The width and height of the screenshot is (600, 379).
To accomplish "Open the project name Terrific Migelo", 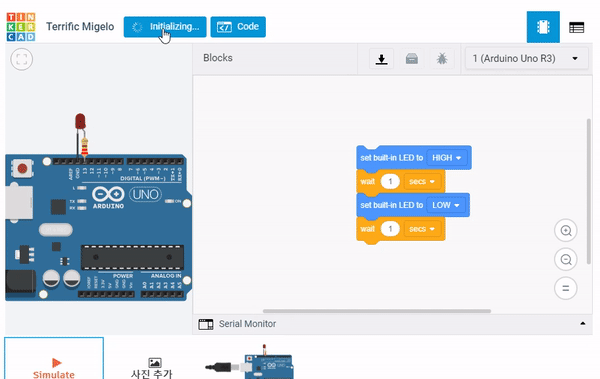I will (x=80, y=27).
